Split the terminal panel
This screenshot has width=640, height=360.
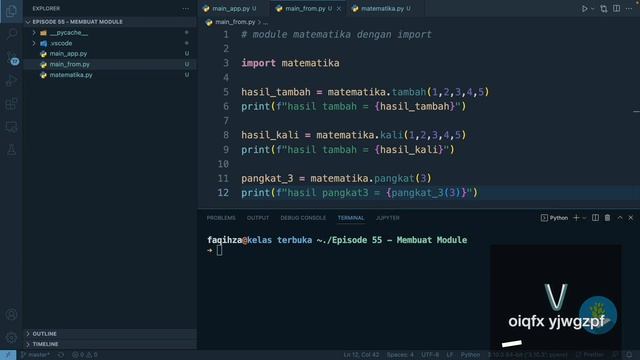pos(596,218)
